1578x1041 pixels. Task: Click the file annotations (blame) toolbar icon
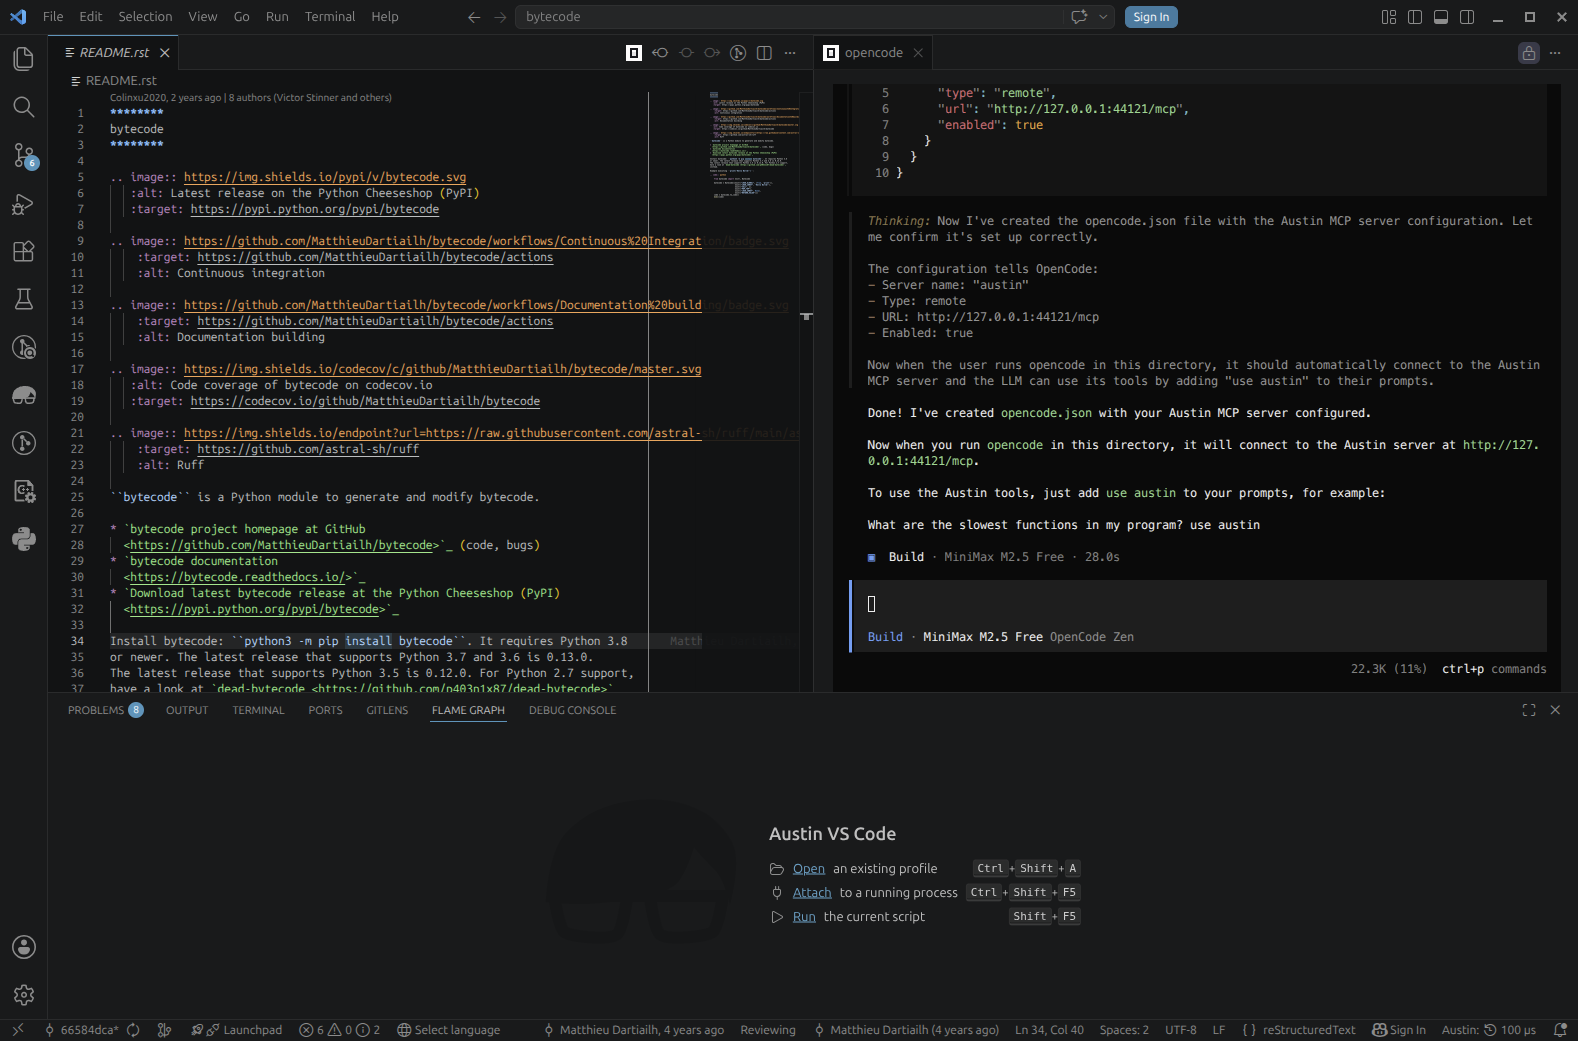pos(738,53)
